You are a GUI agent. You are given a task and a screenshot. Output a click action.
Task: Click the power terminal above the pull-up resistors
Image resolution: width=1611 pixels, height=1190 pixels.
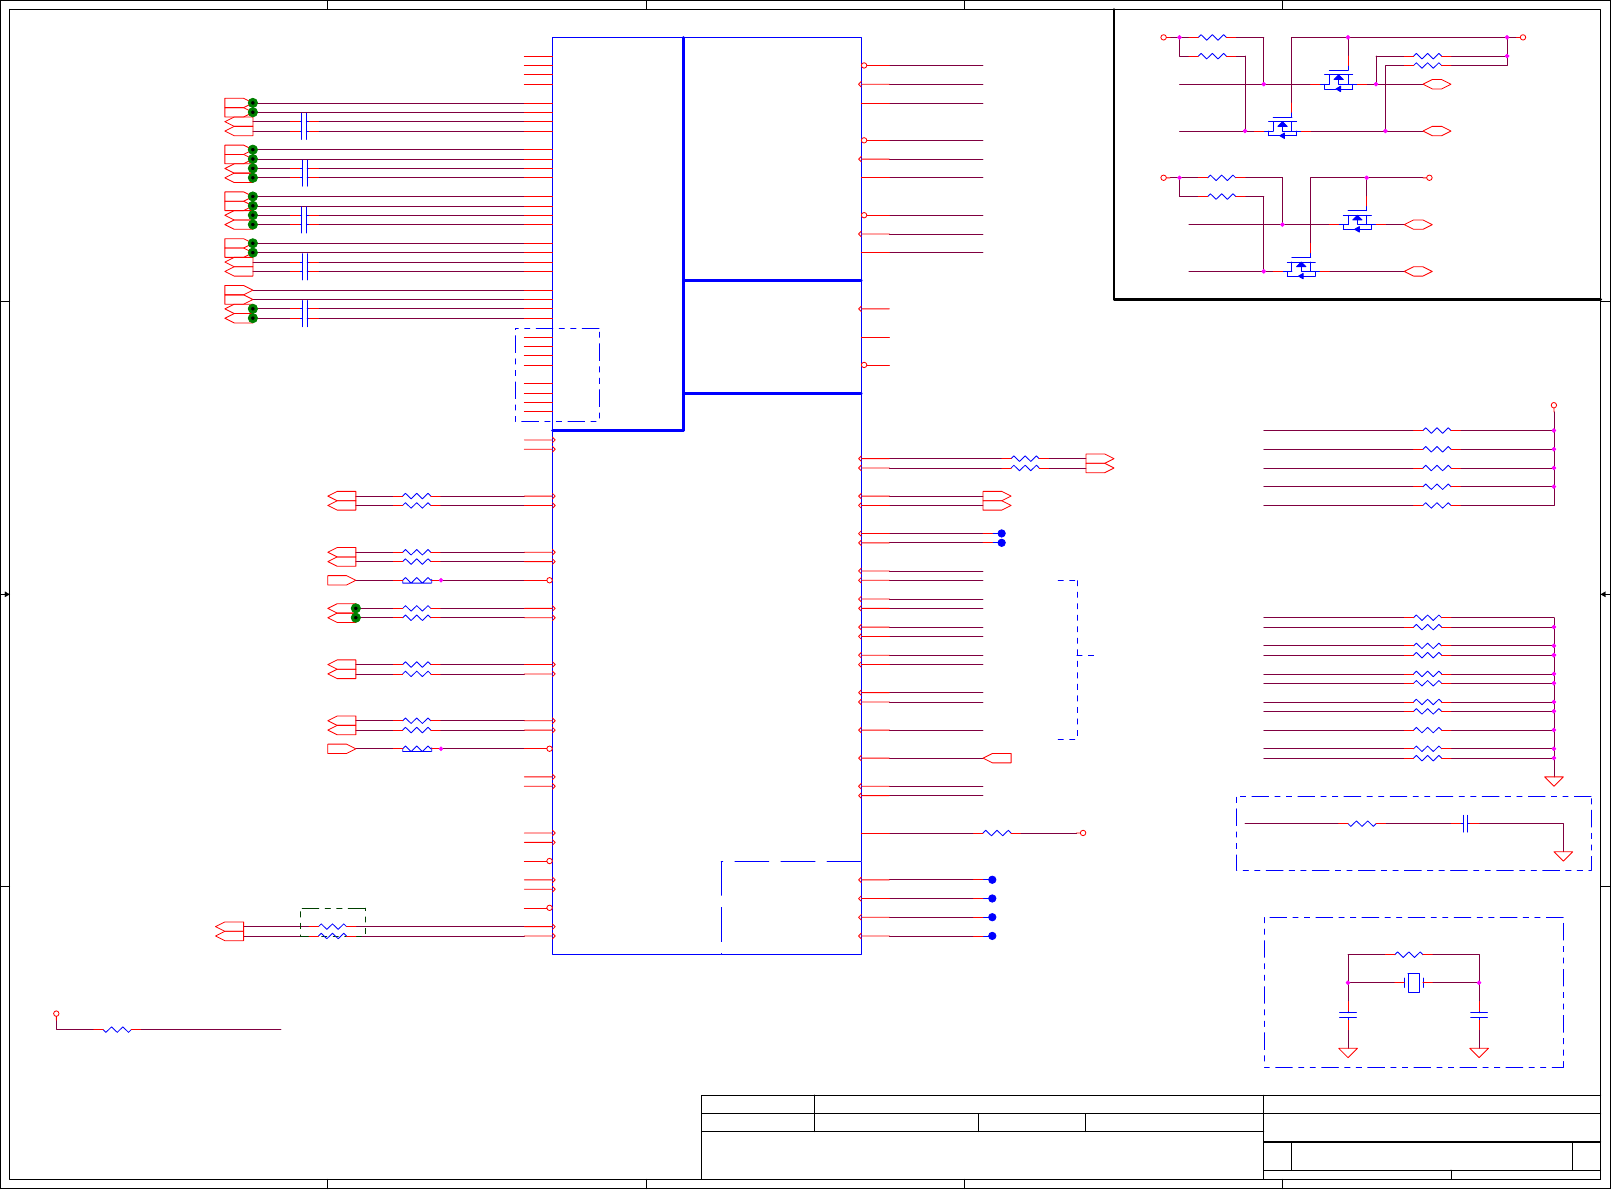click(1553, 406)
